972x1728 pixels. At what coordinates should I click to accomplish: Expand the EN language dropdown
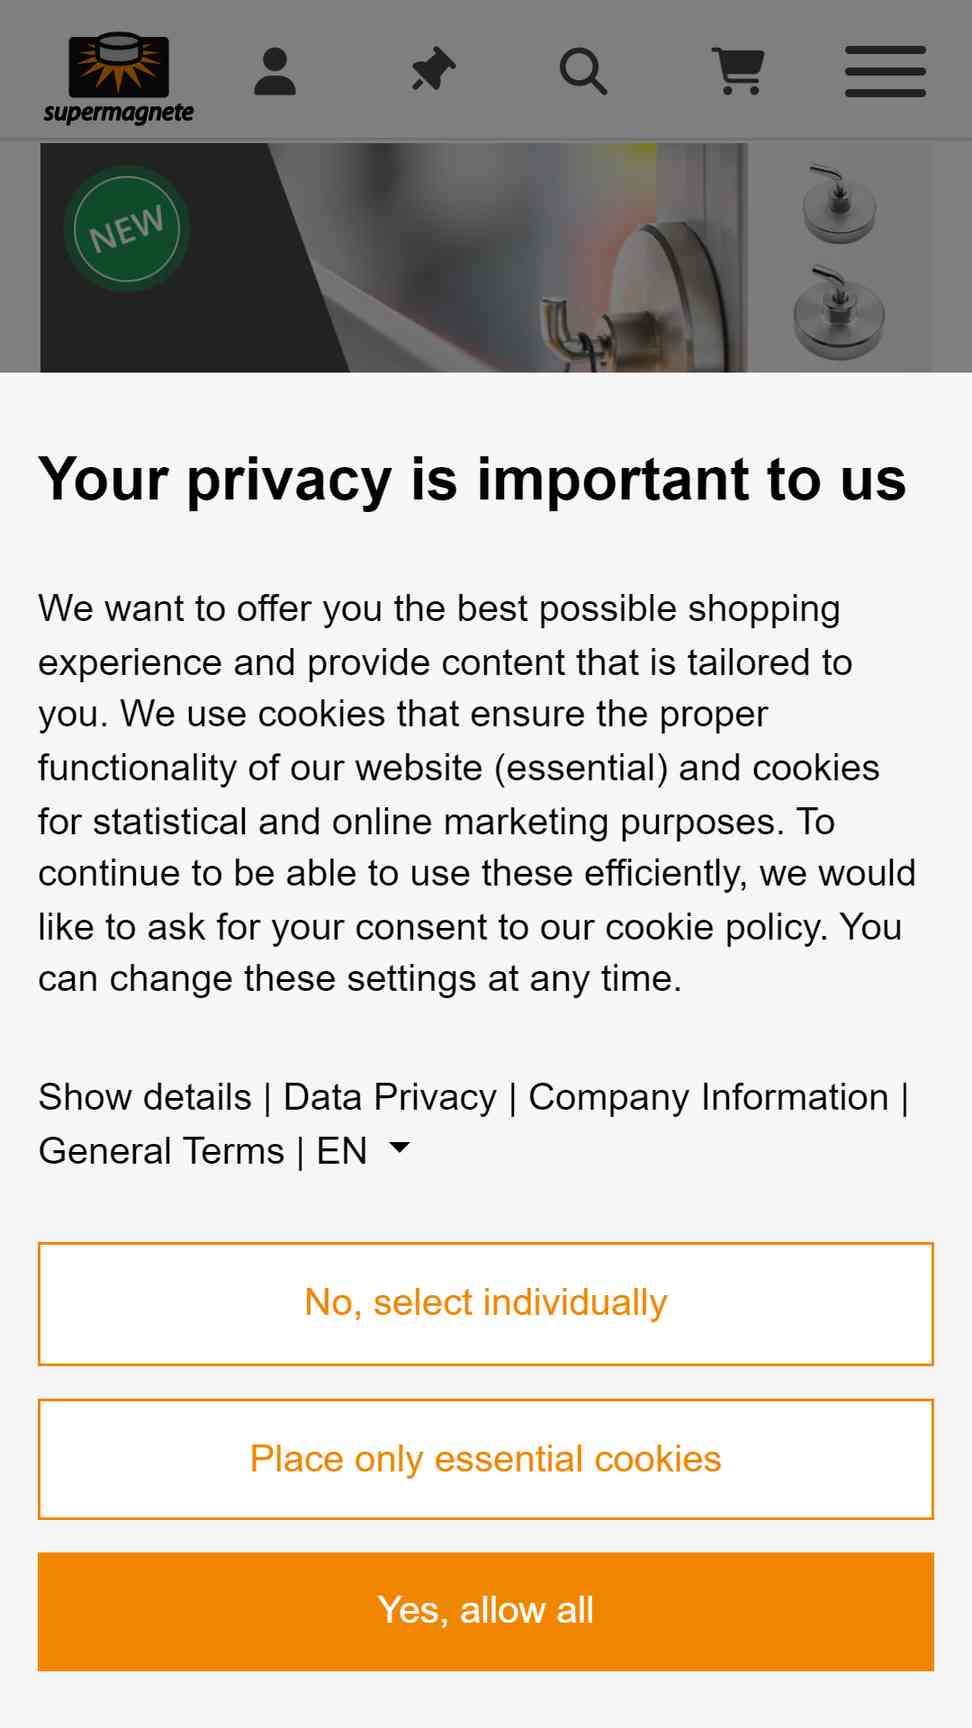364,1151
